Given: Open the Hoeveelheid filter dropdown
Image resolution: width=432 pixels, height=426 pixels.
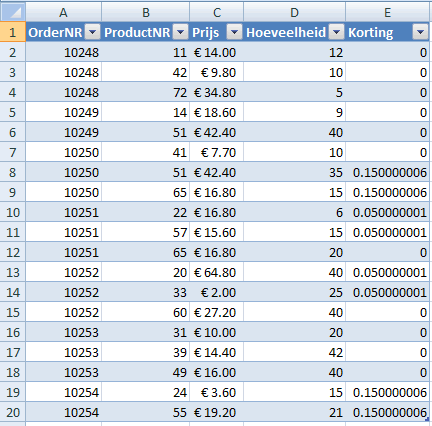Looking at the screenshot, I should pos(336,32).
